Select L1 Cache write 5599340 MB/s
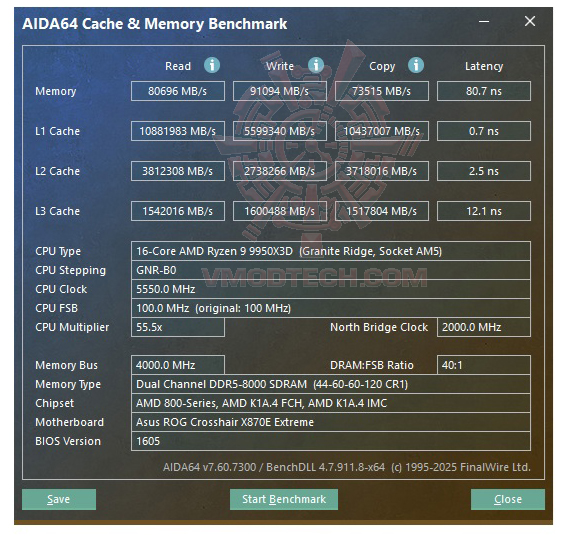This screenshot has height=544, width=568. tap(280, 131)
